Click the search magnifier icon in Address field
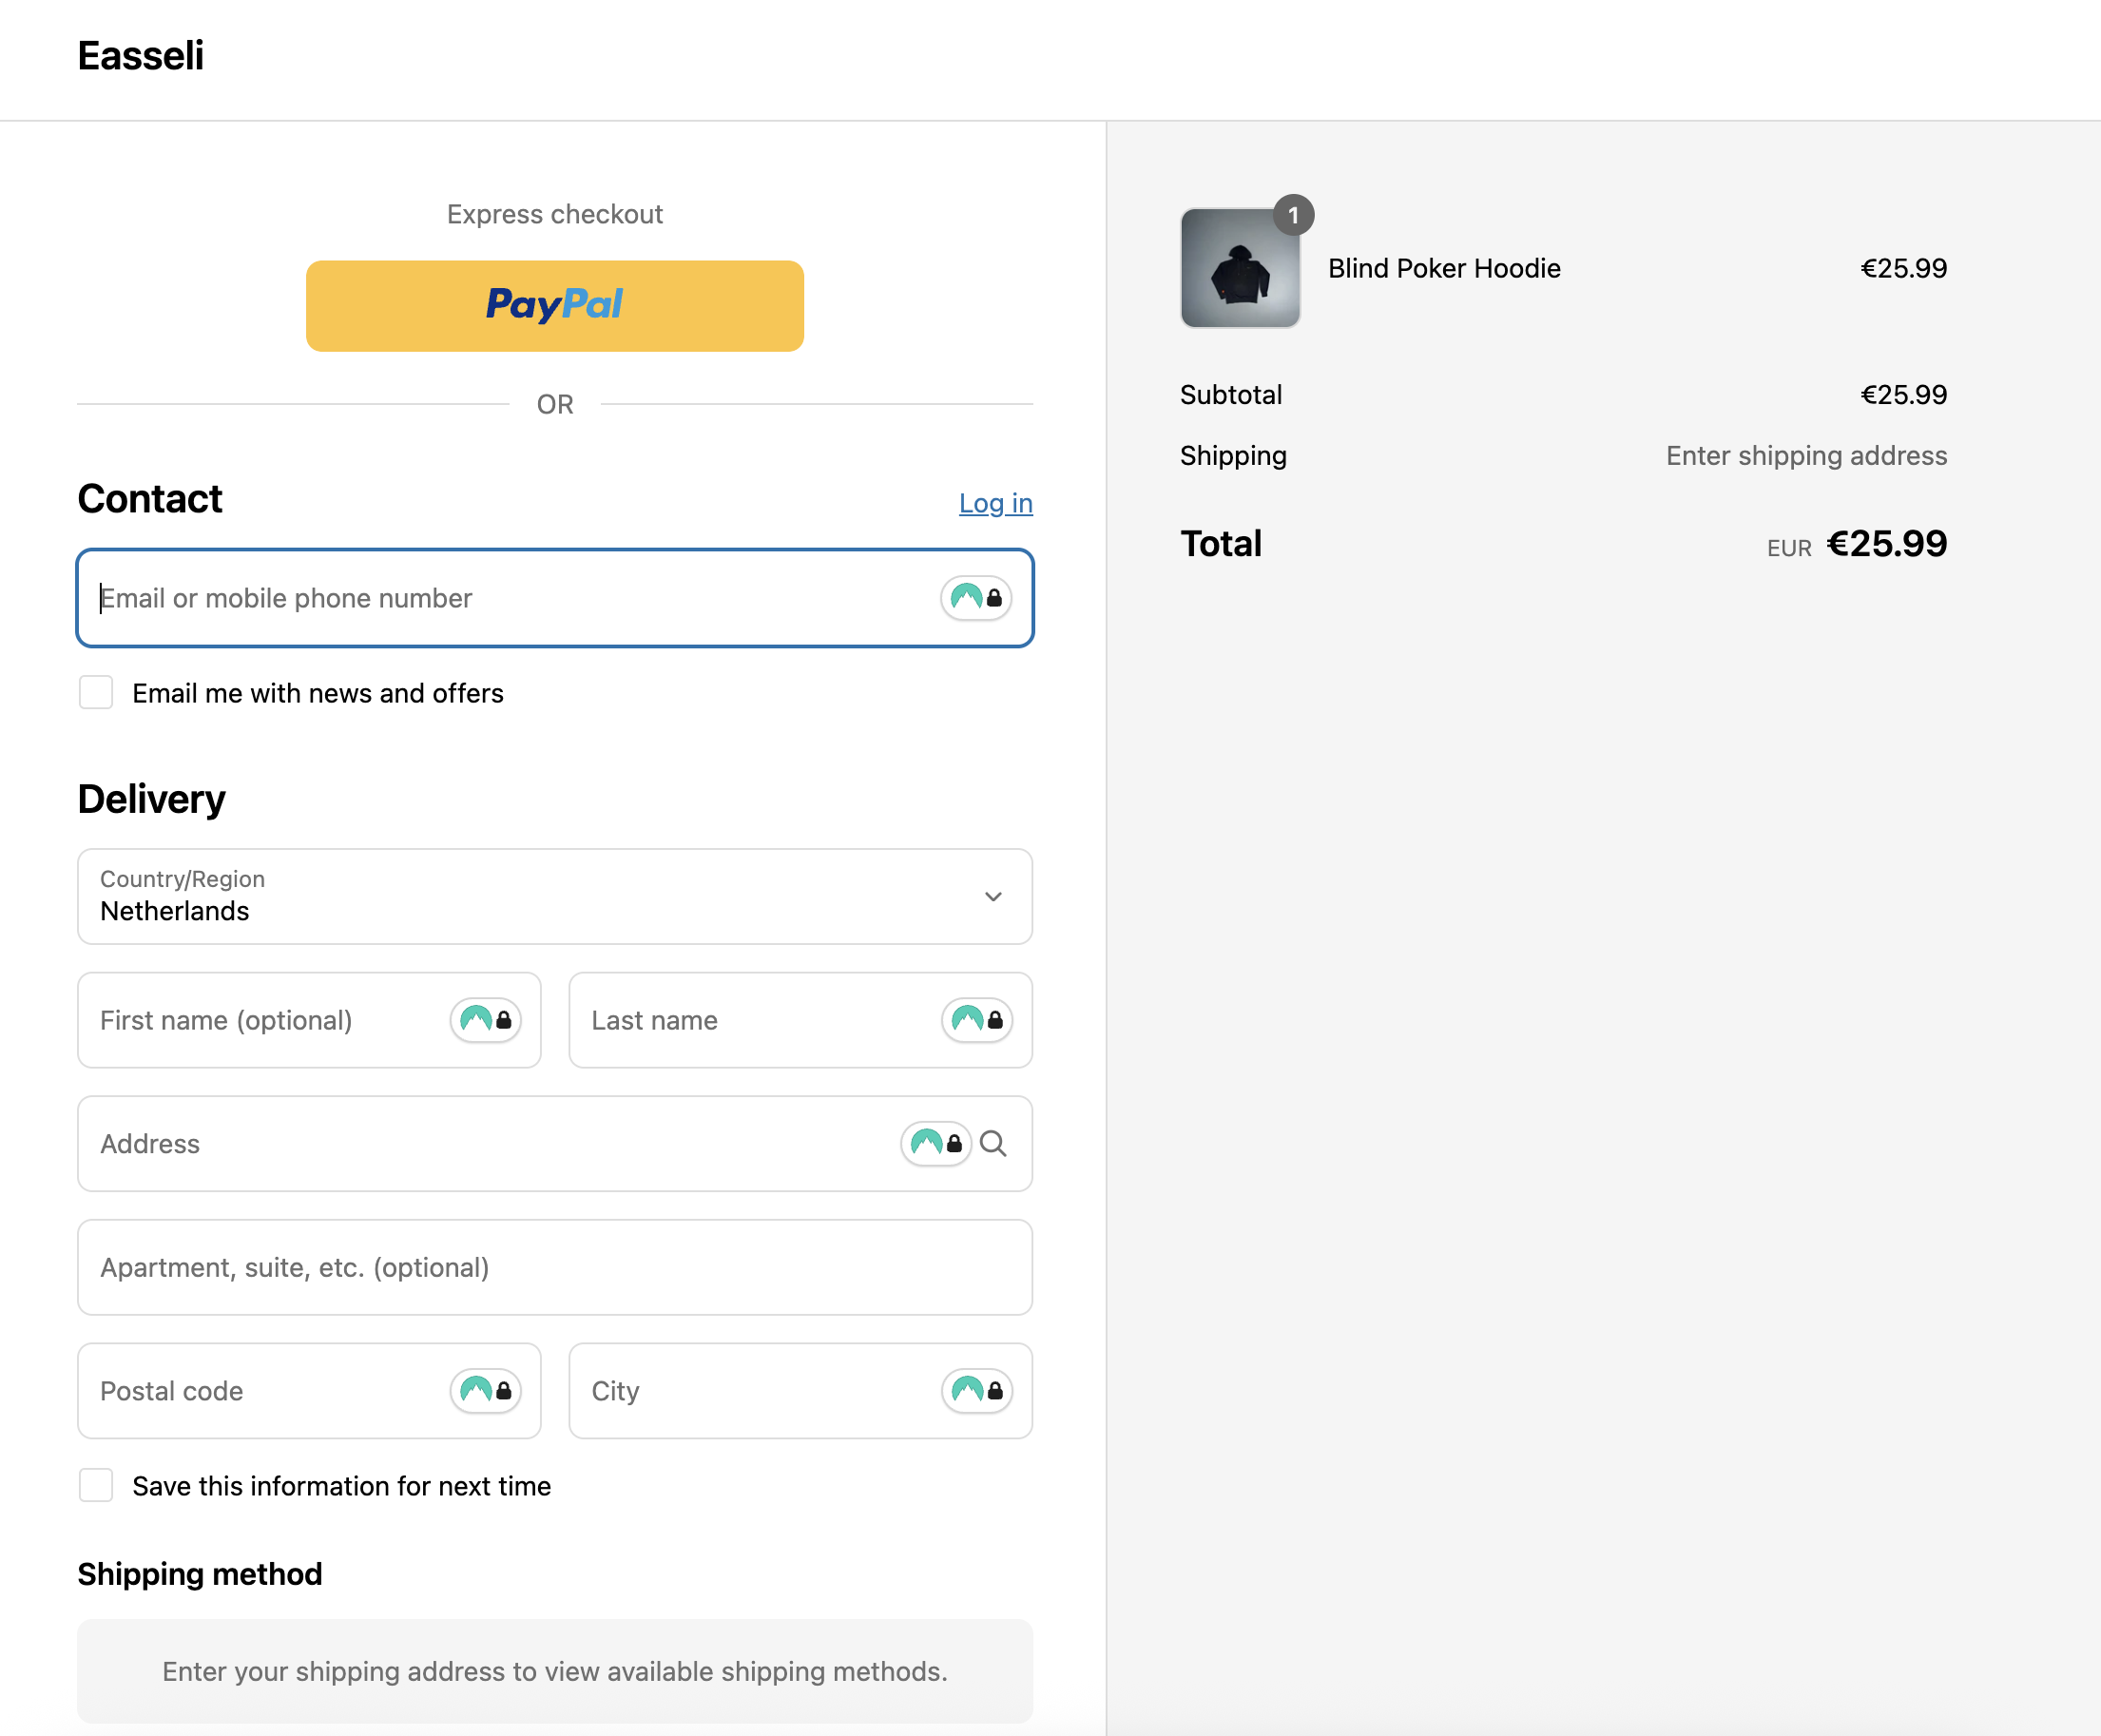Screen dimensions: 2101x1736 (x=993, y=1143)
